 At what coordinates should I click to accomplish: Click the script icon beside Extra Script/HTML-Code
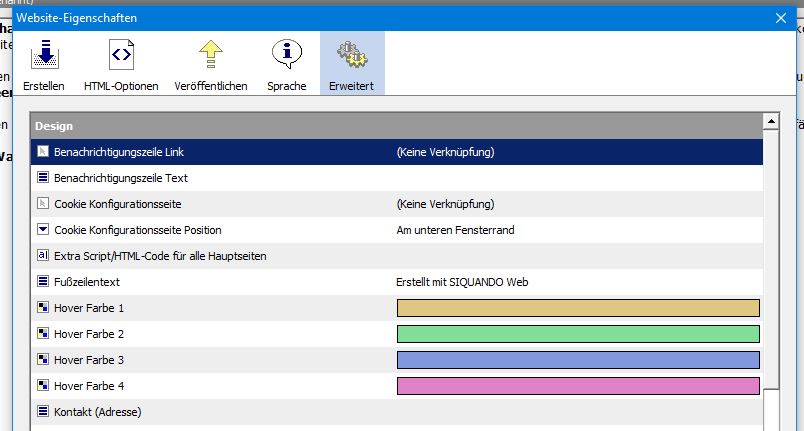[43, 256]
